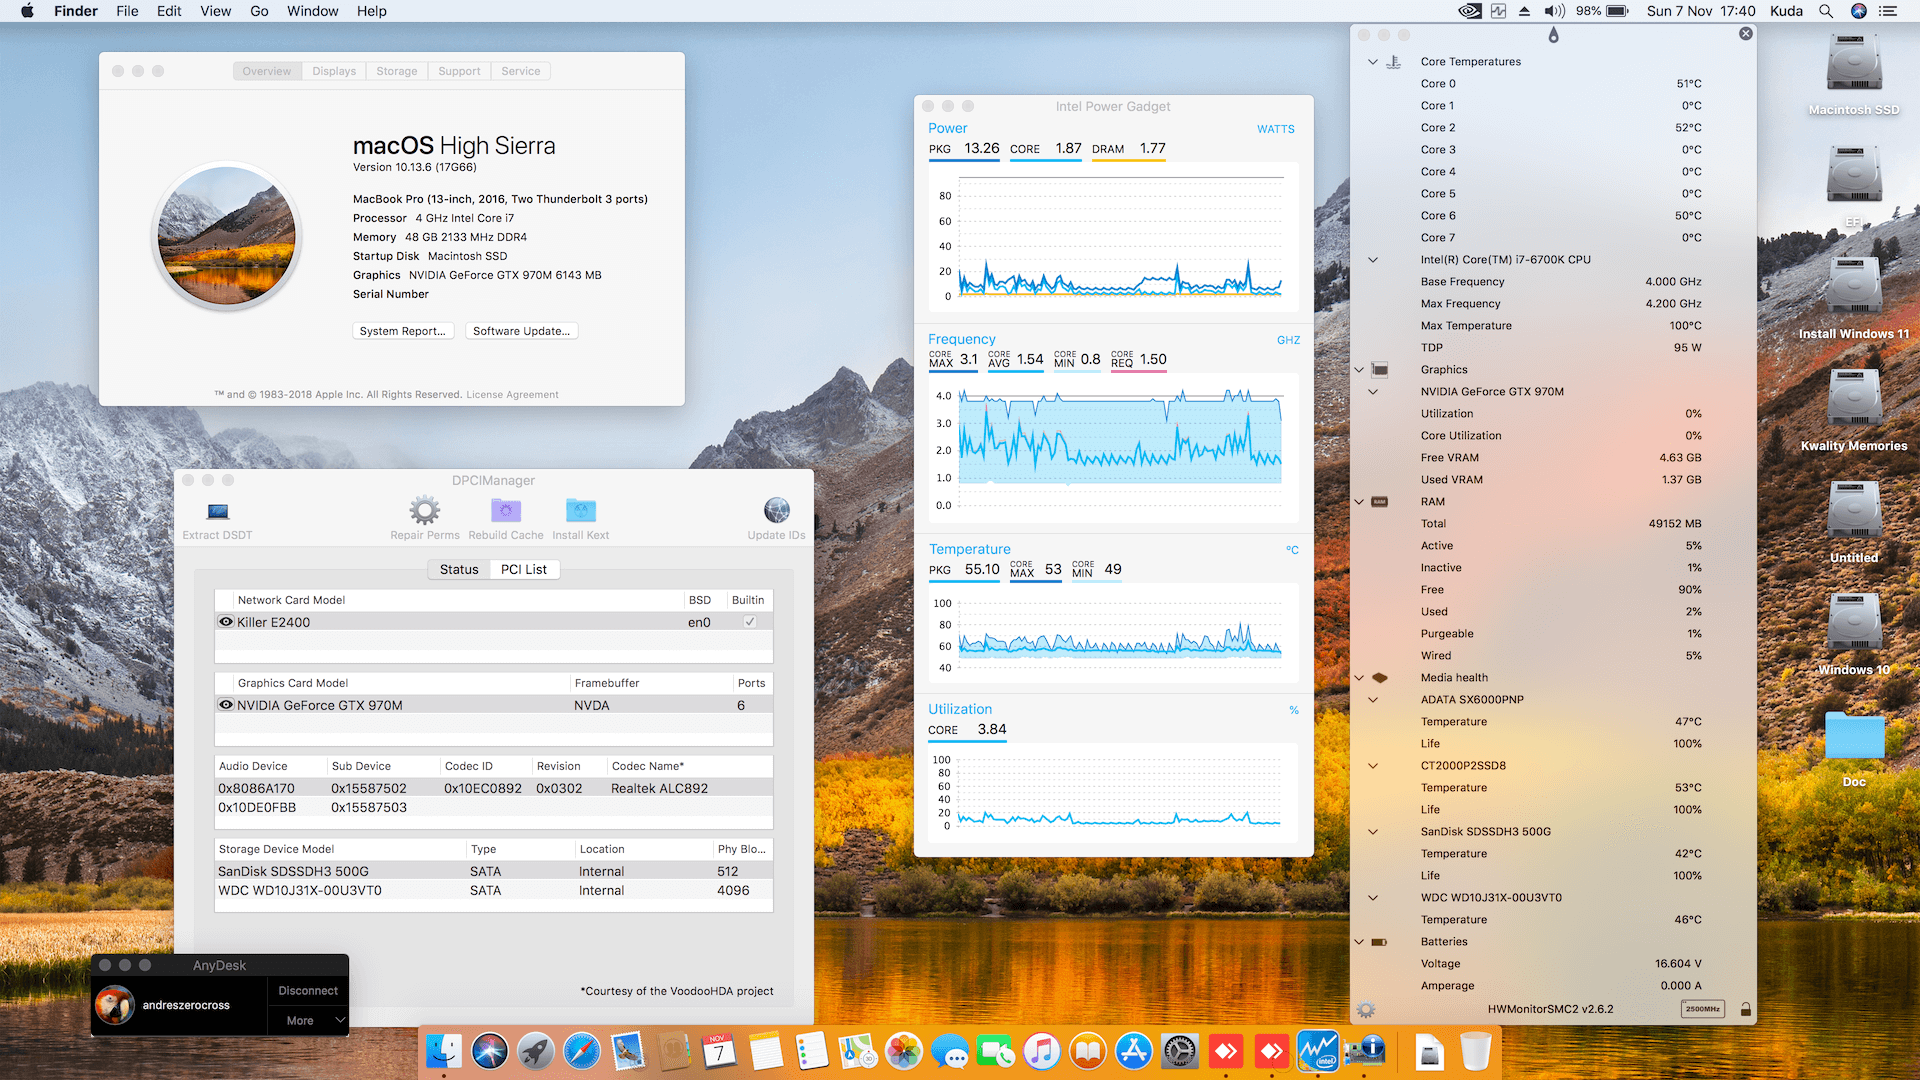Open Spotlight search in the menu bar
Screen dimensions: 1920x1080
(x=1826, y=11)
